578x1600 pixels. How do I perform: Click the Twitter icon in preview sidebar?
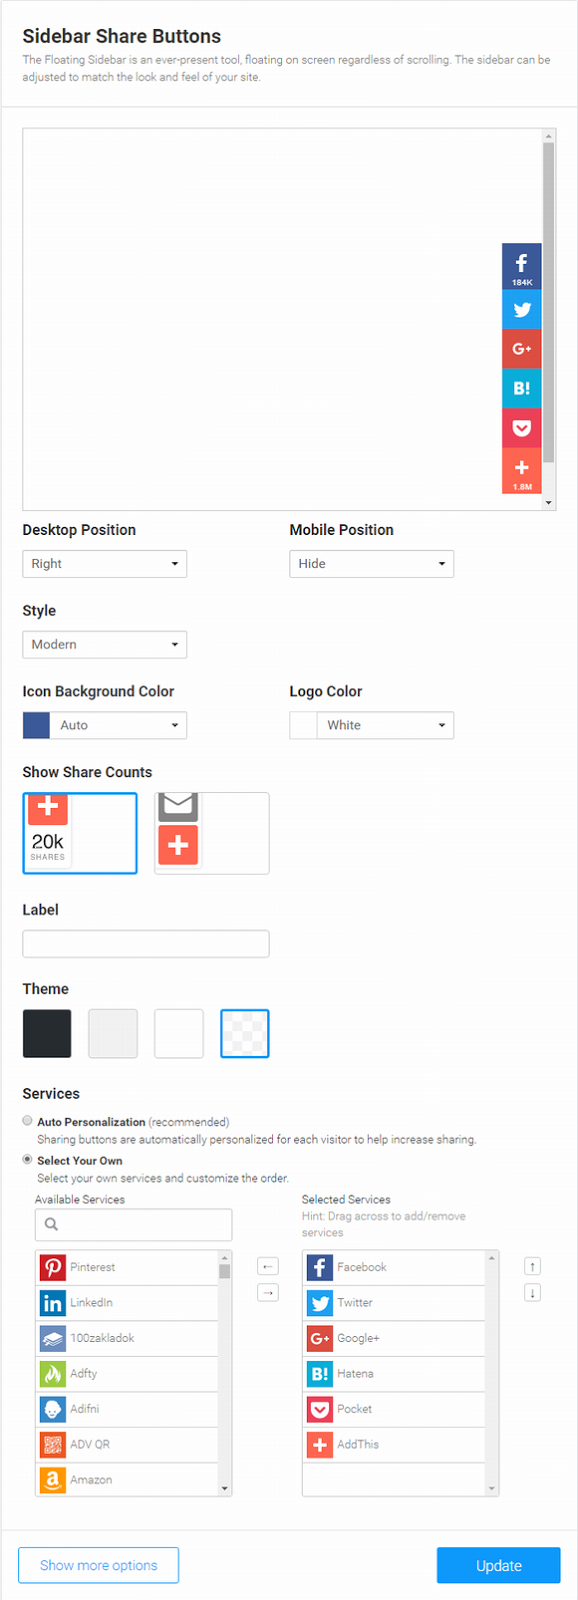point(521,309)
